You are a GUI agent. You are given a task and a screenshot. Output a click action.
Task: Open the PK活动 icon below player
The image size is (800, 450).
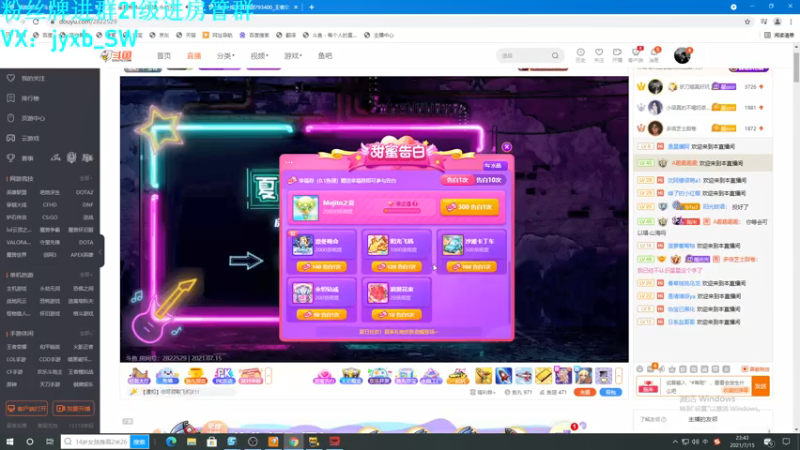pyautogui.click(x=223, y=376)
